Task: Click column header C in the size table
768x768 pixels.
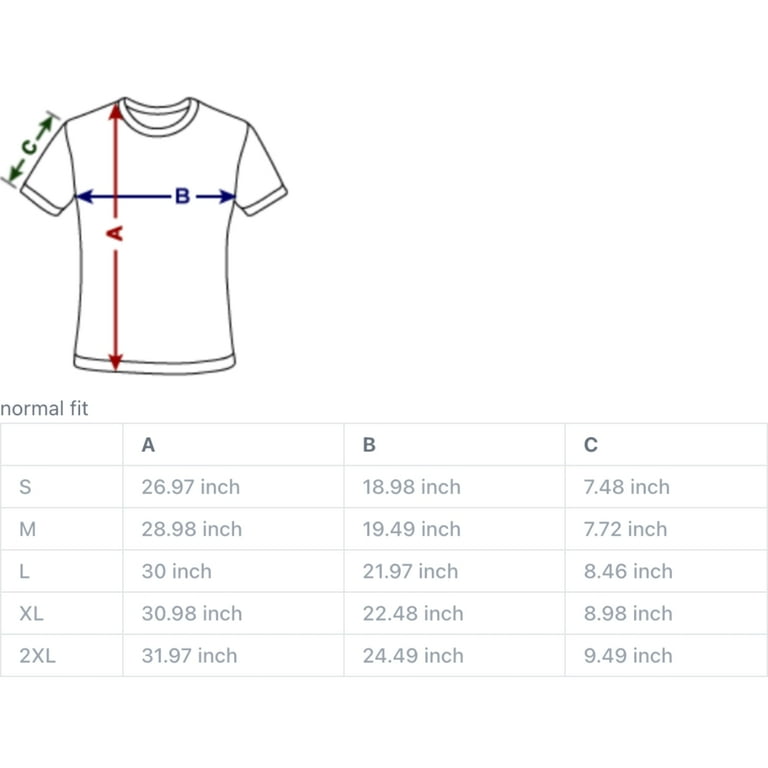Action: (x=591, y=445)
